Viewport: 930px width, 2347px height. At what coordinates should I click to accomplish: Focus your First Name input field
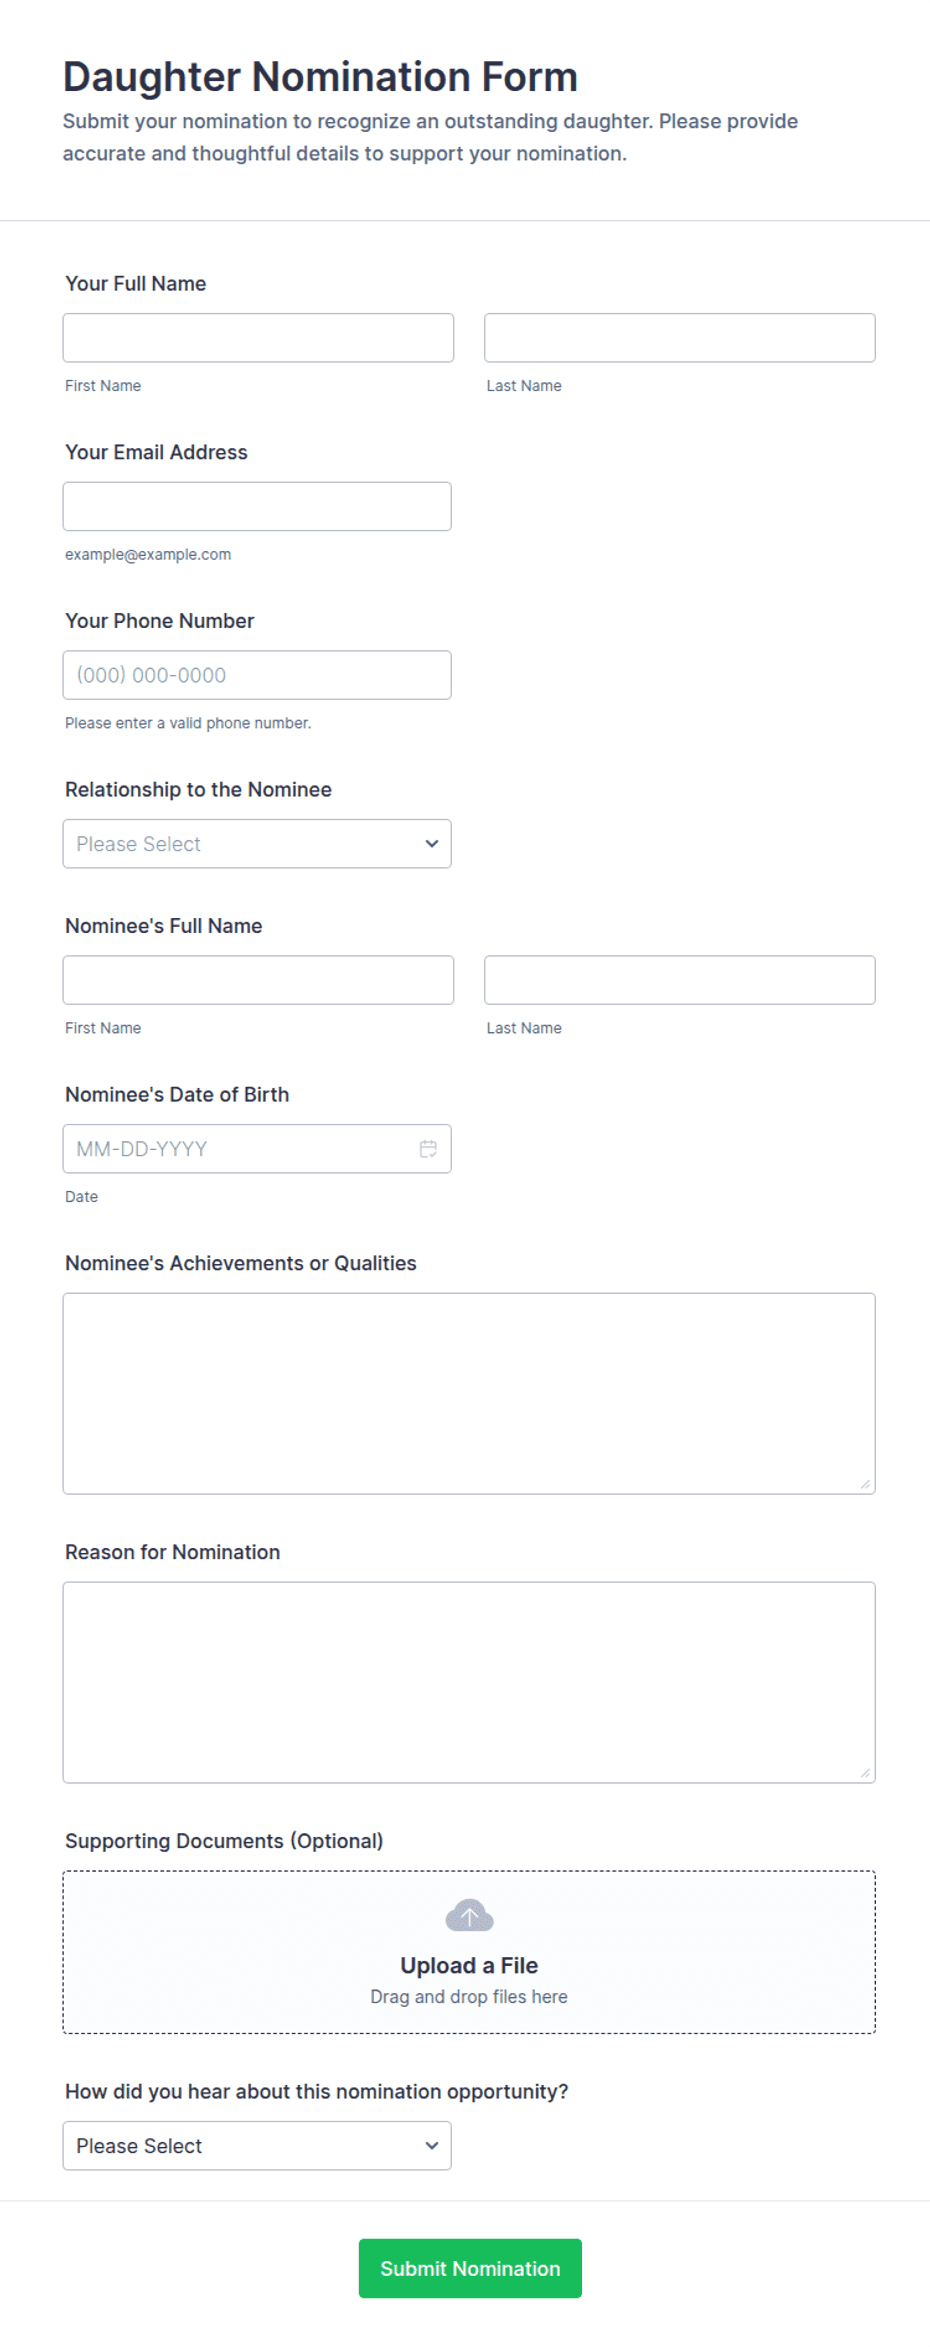258,338
